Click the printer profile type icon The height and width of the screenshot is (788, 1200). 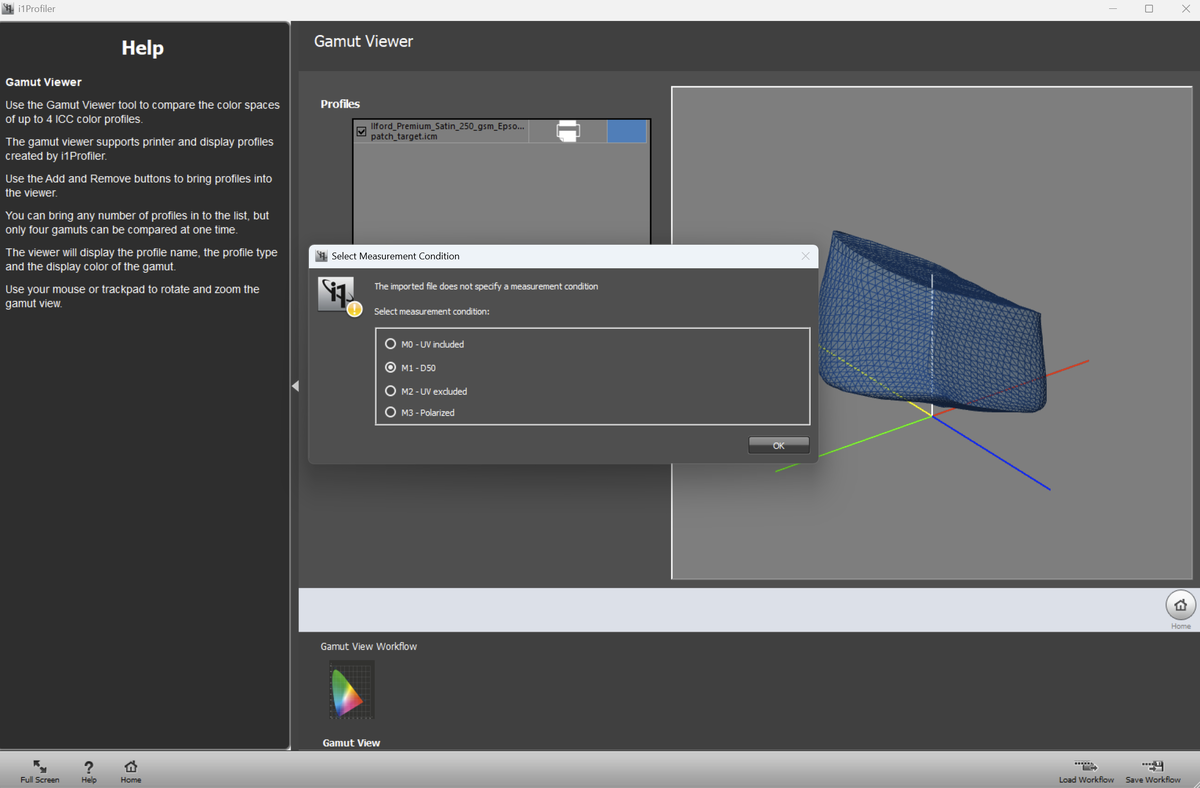point(568,131)
